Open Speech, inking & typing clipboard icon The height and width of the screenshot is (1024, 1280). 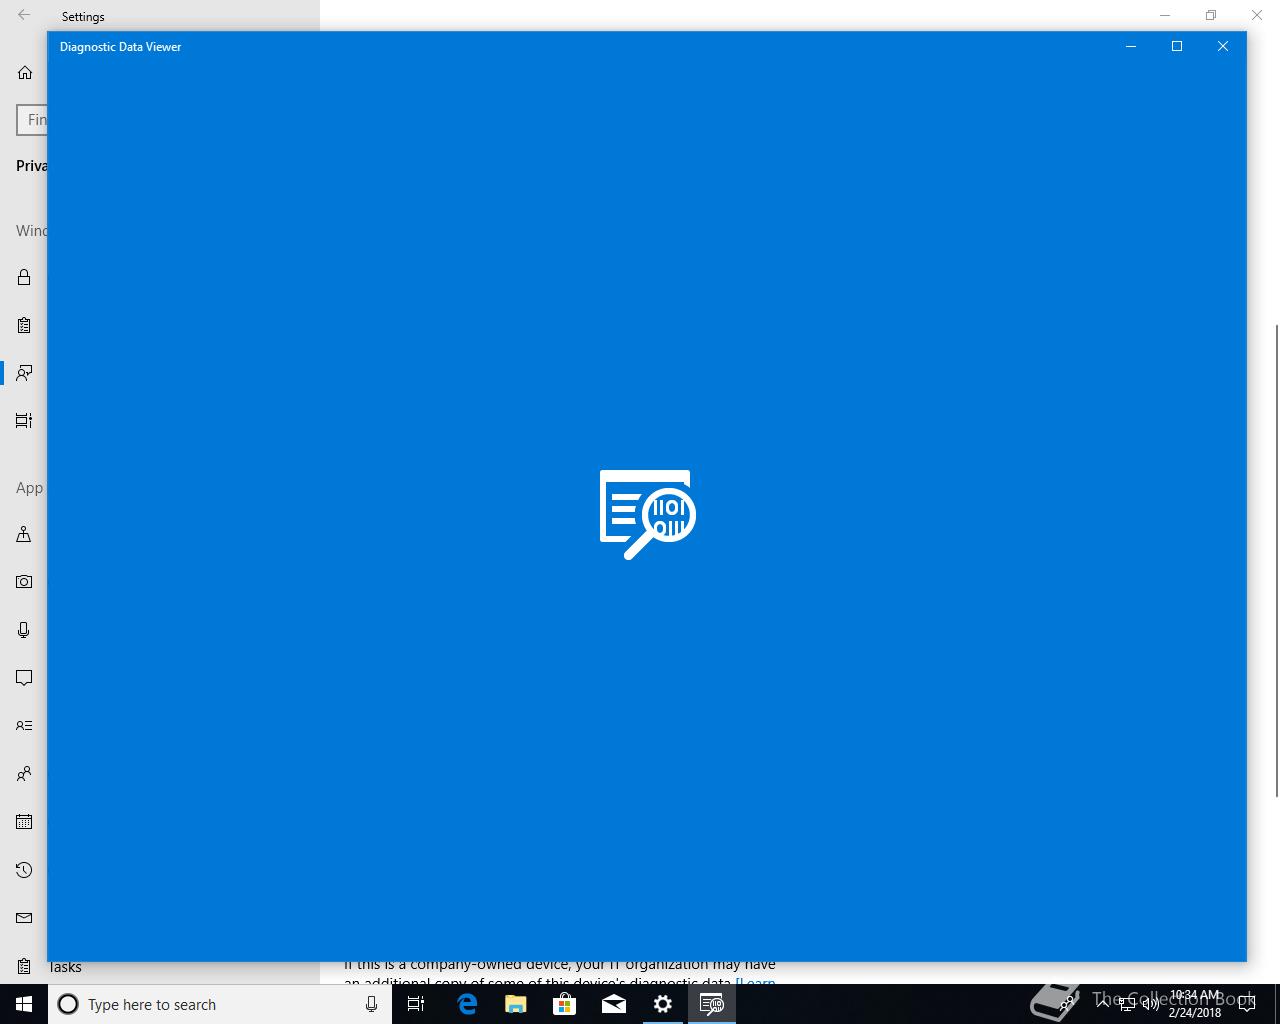24,325
